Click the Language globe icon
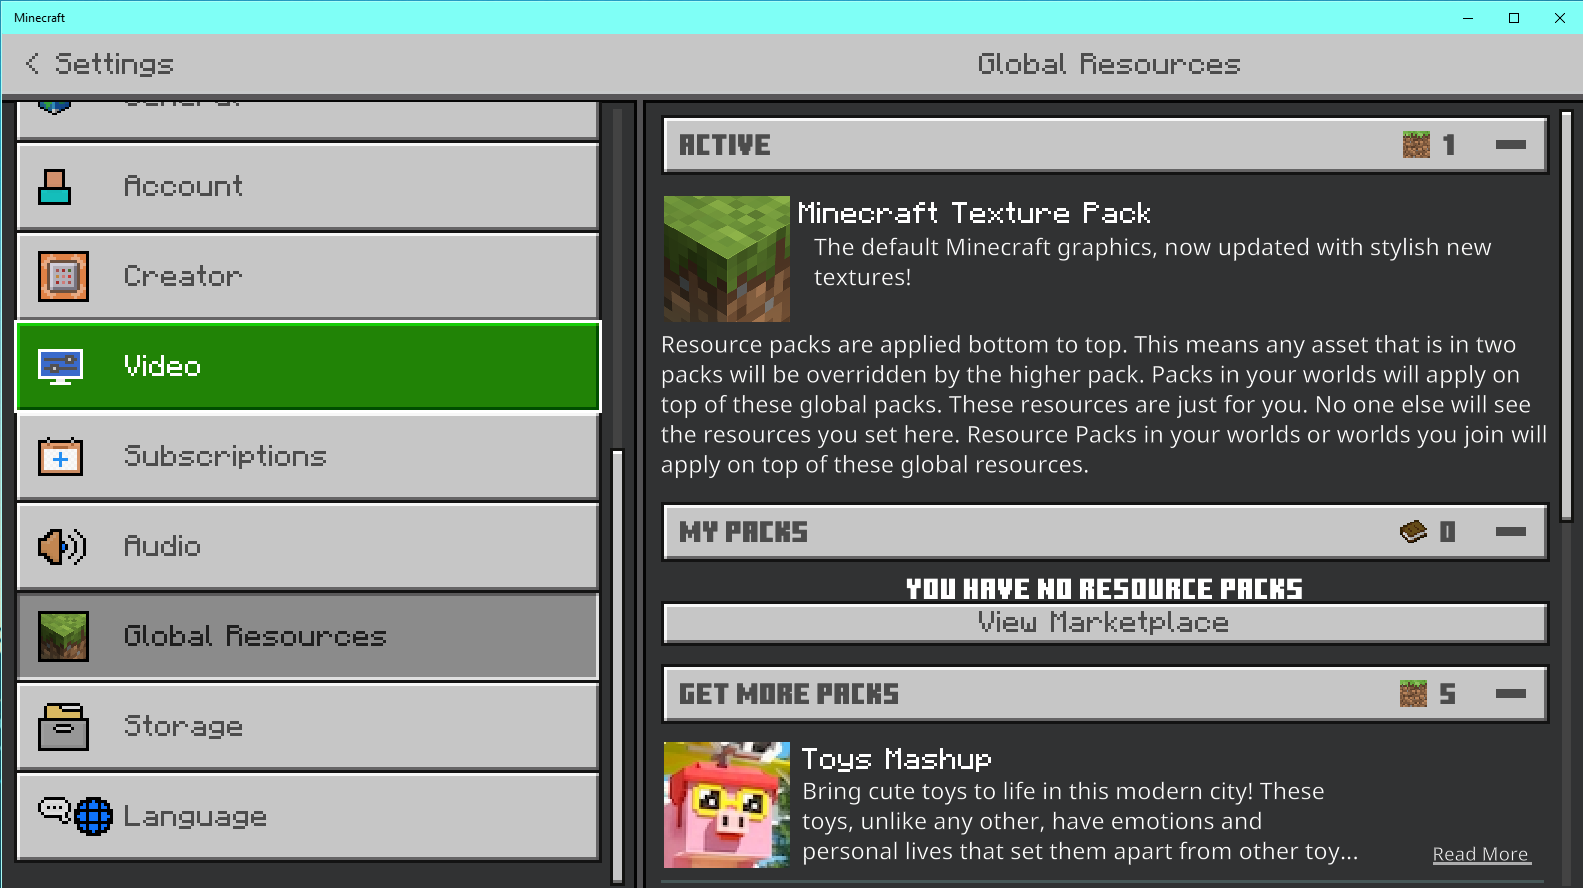 click(x=94, y=817)
